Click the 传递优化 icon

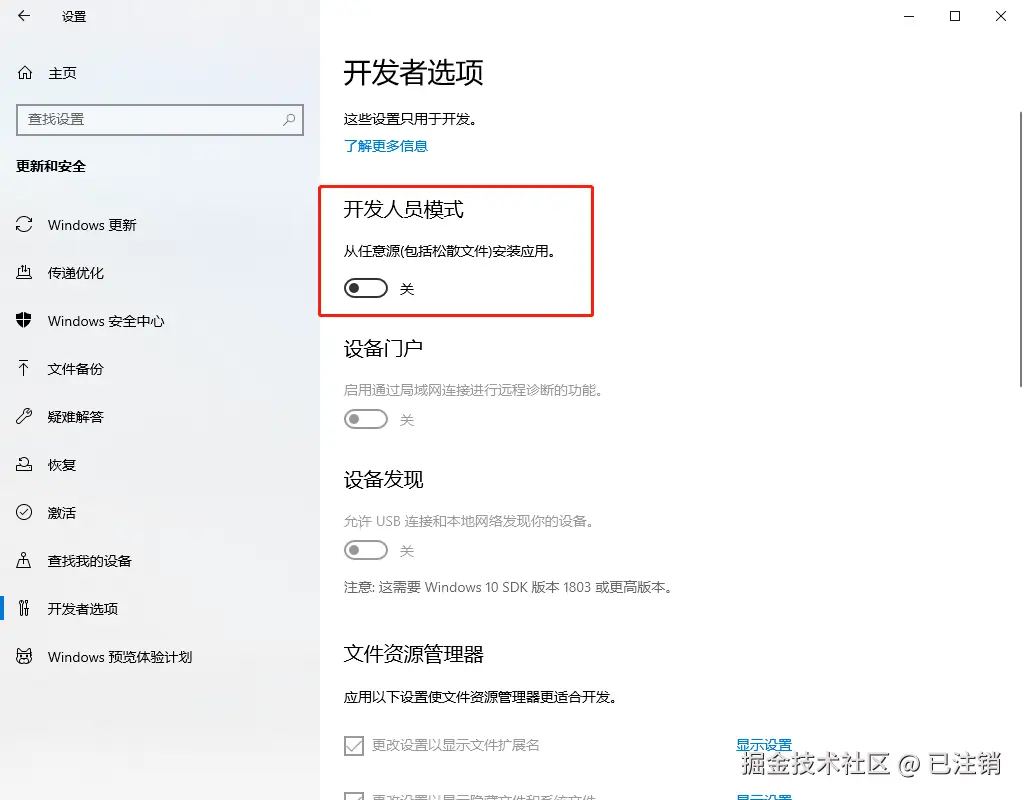[24, 272]
